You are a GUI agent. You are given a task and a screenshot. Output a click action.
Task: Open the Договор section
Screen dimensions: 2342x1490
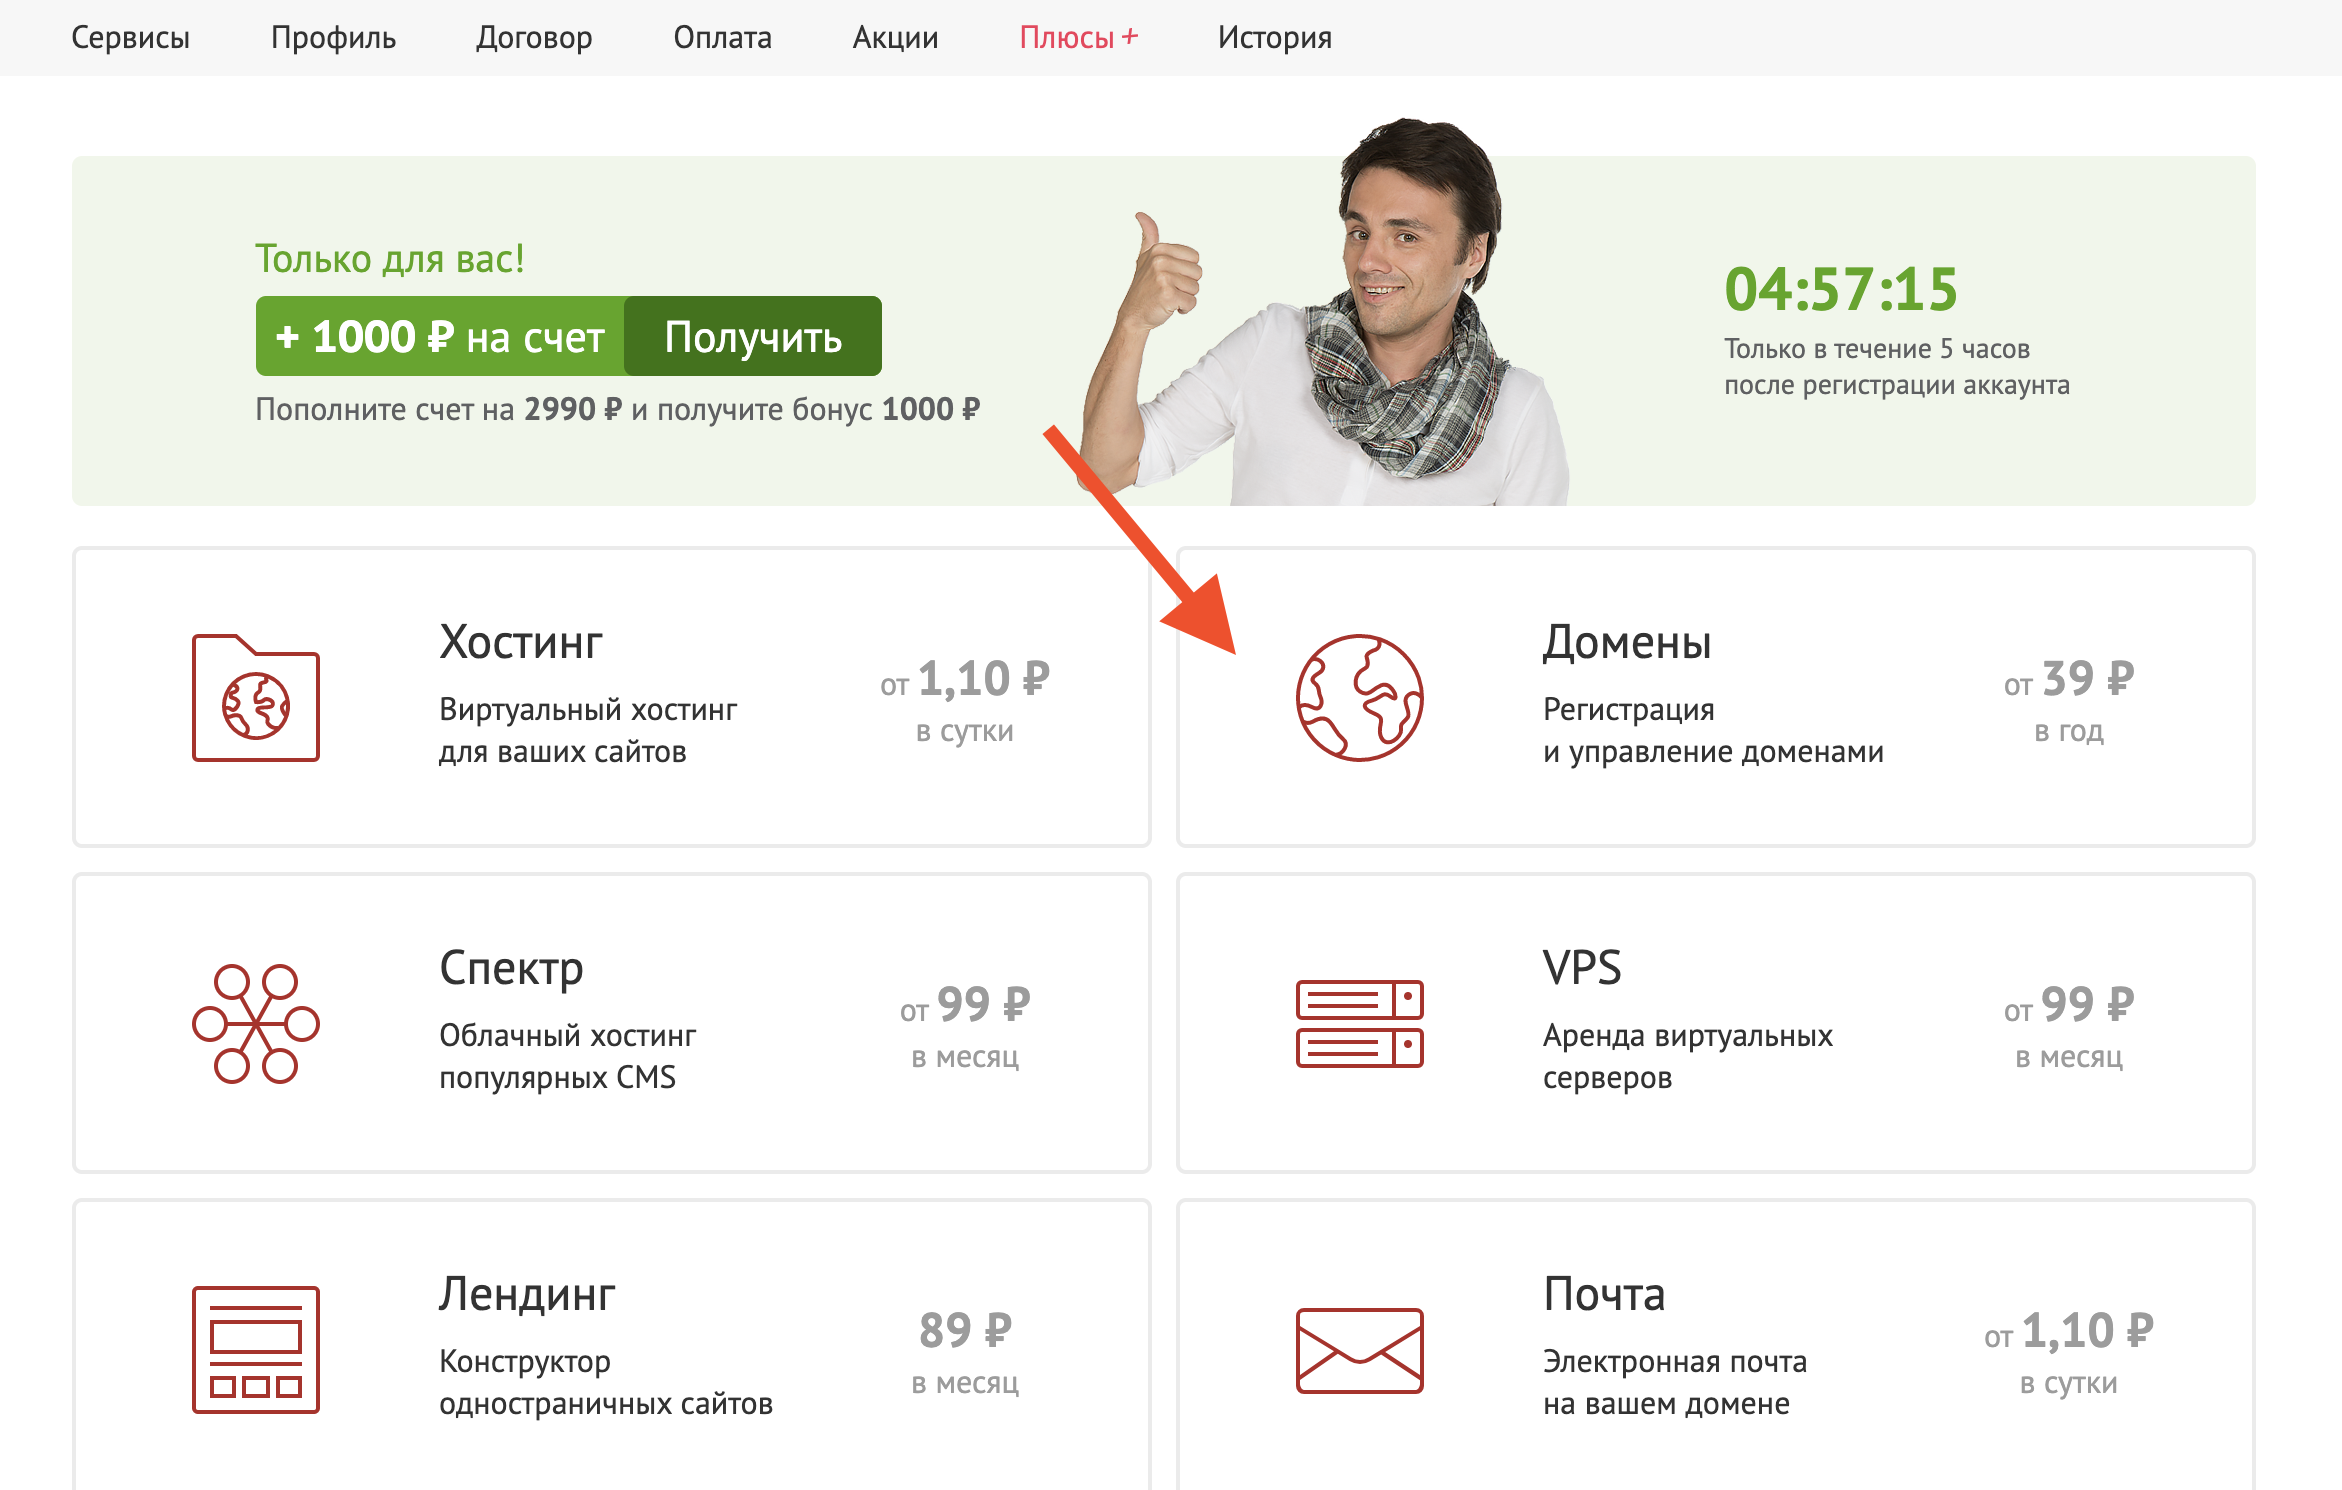(534, 38)
